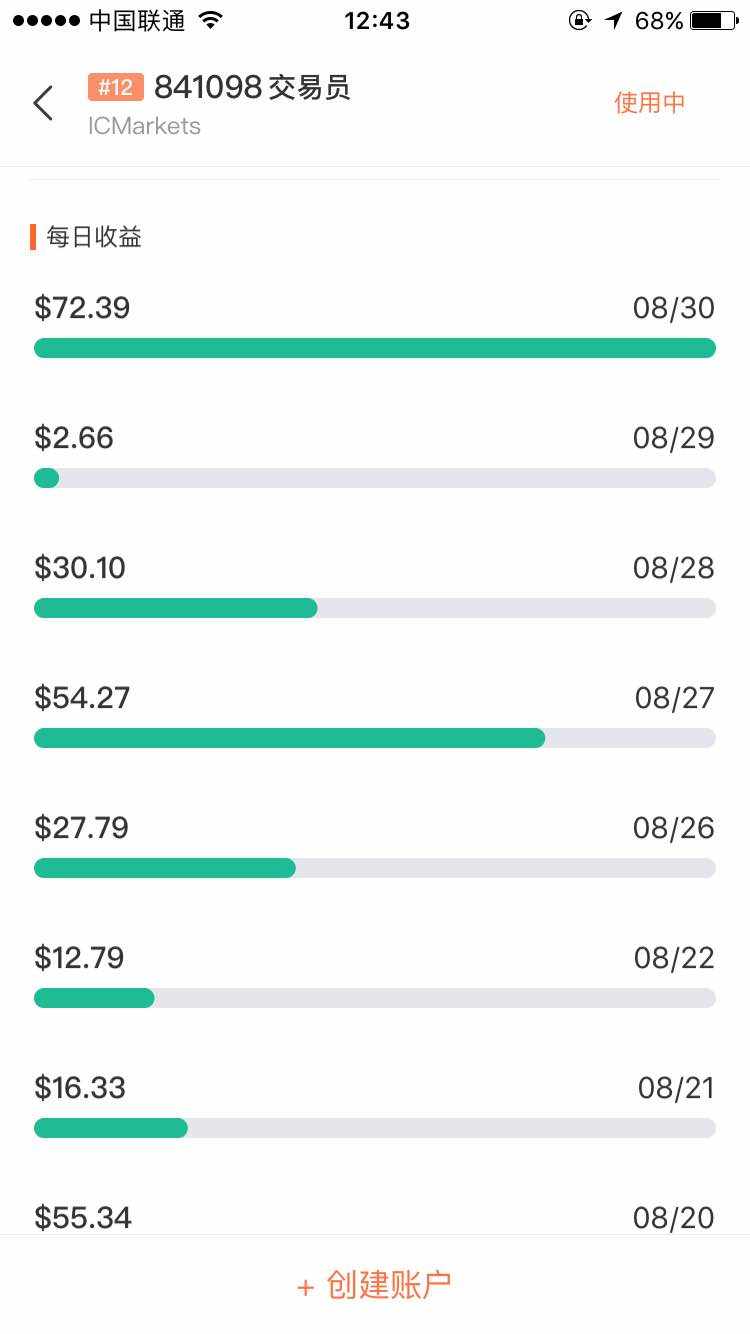Viewport: 750px width, 1334px height.
Task: Tap the #12 rank badge
Action: 116,88
